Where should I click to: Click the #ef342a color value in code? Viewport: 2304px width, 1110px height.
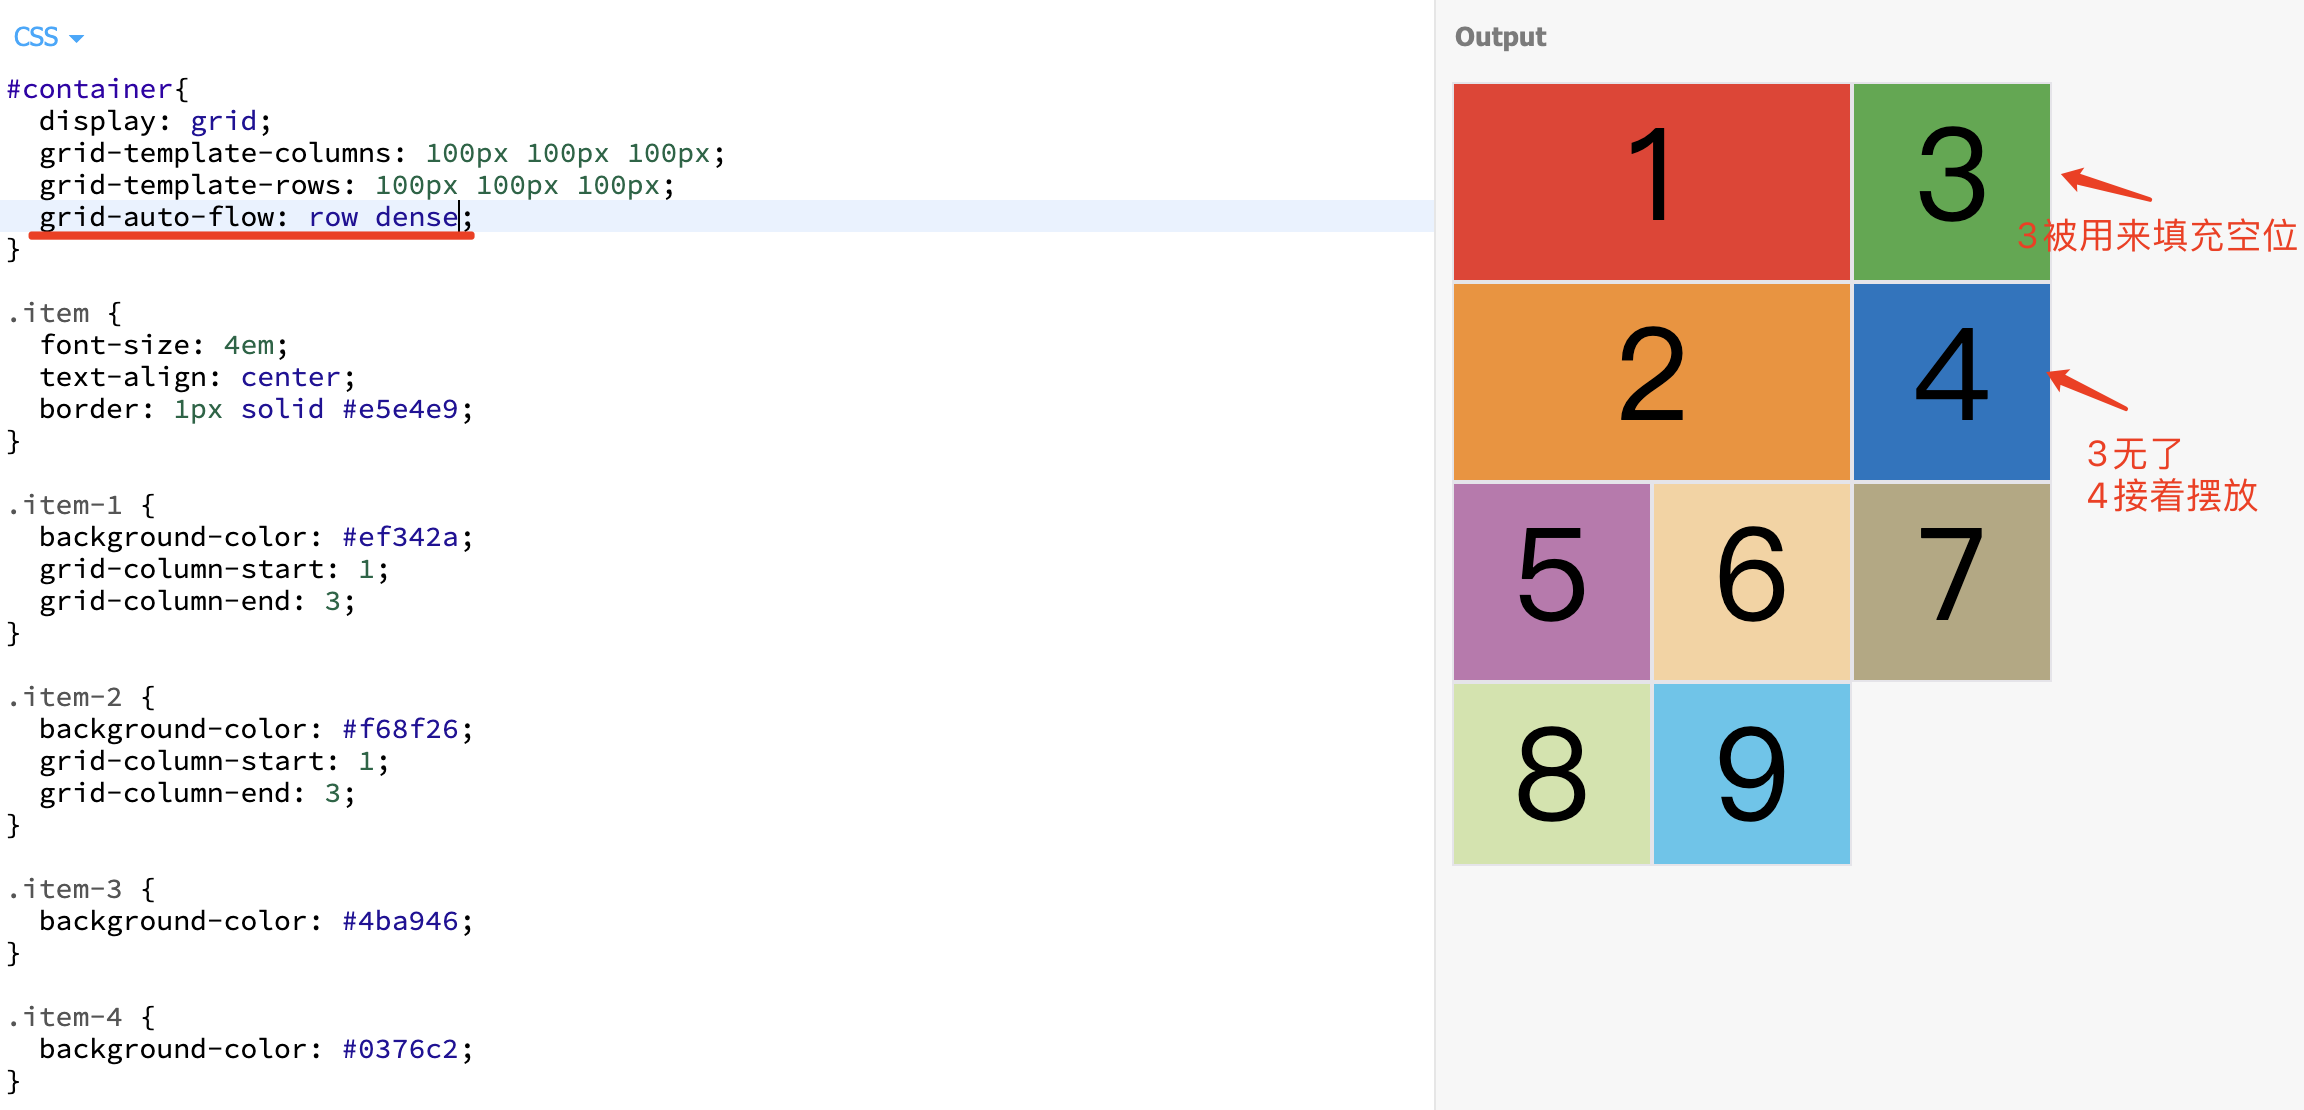400,537
